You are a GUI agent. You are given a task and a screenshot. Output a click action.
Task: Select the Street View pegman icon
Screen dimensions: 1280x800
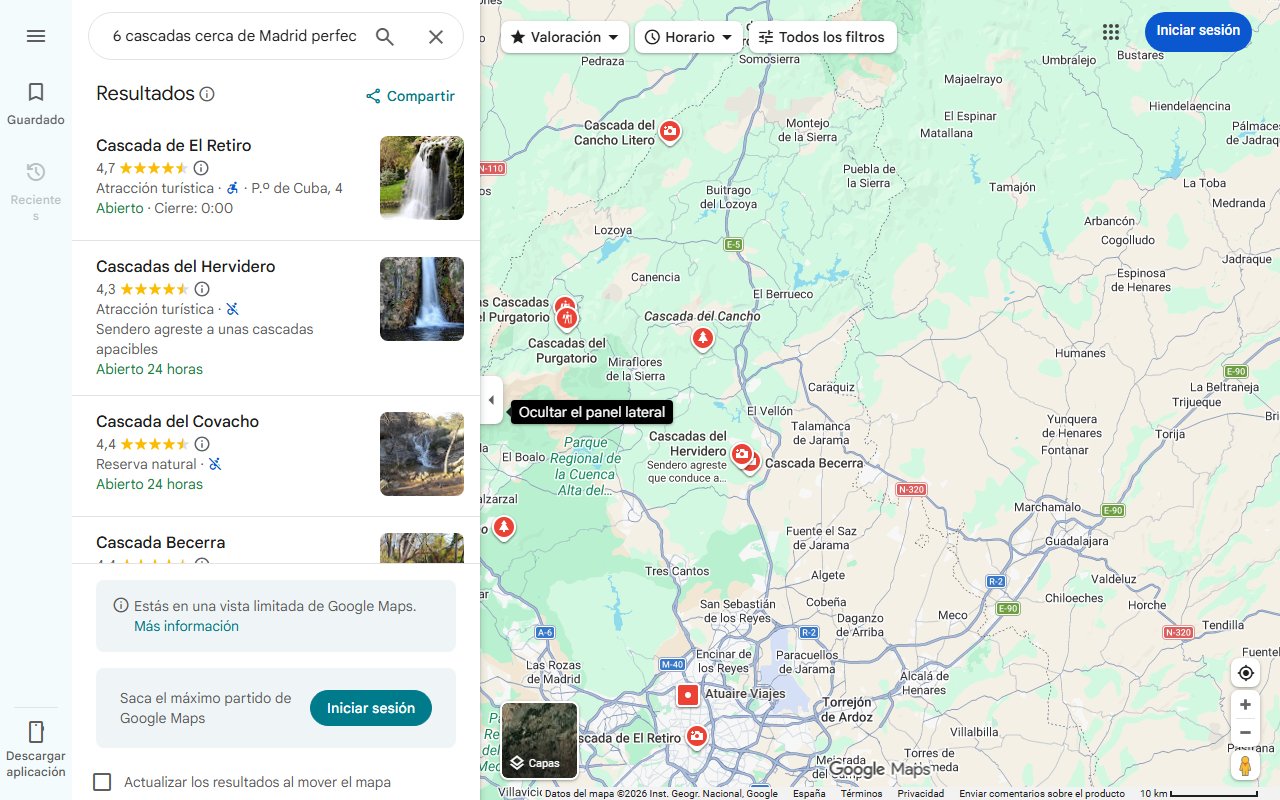[x=1245, y=765]
